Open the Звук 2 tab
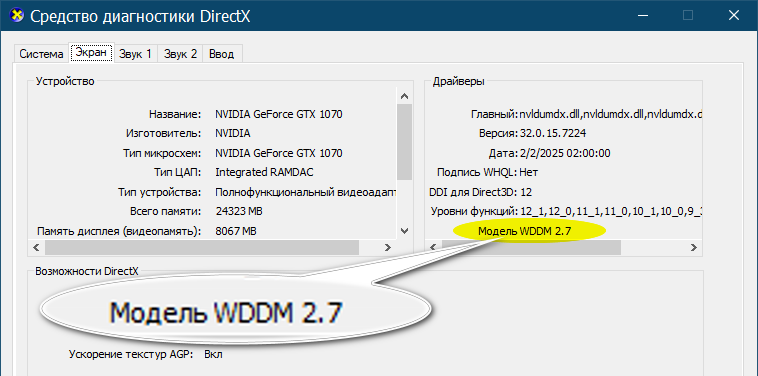This screenshot has height=376, width=758. tap(180, 54)
